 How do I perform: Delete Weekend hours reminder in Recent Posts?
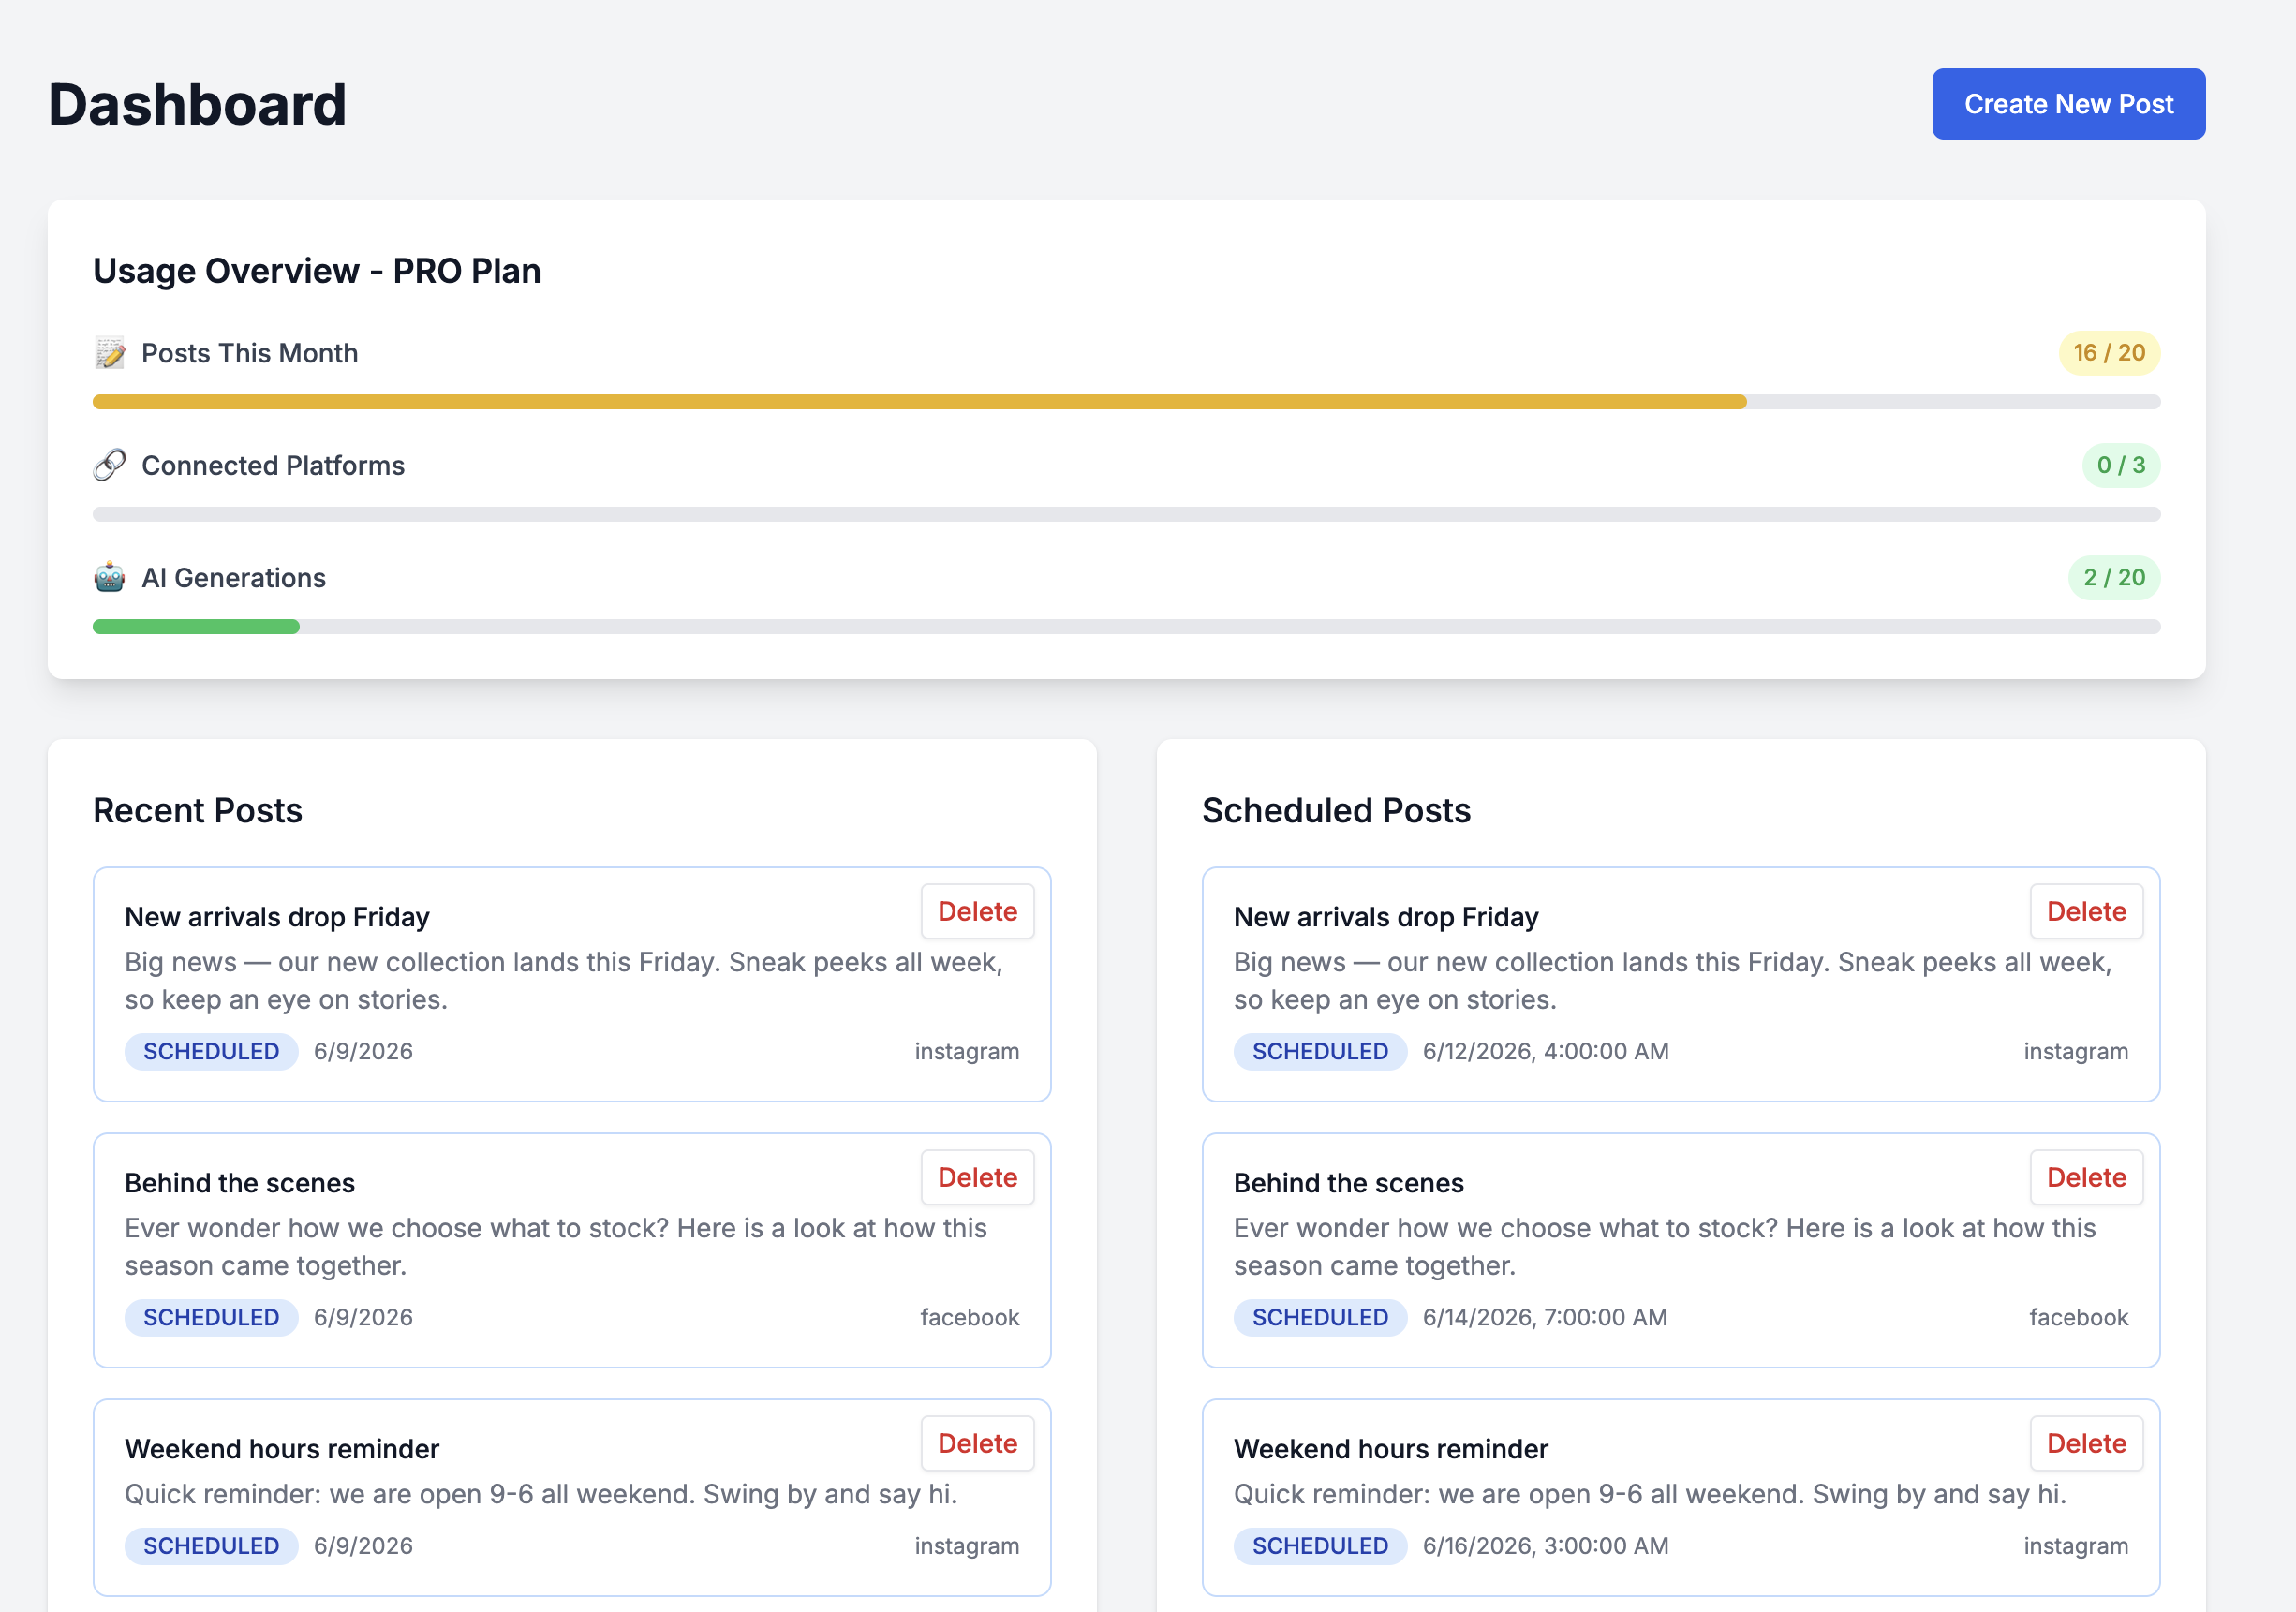pyautogui.click(x=977, y=1443)
